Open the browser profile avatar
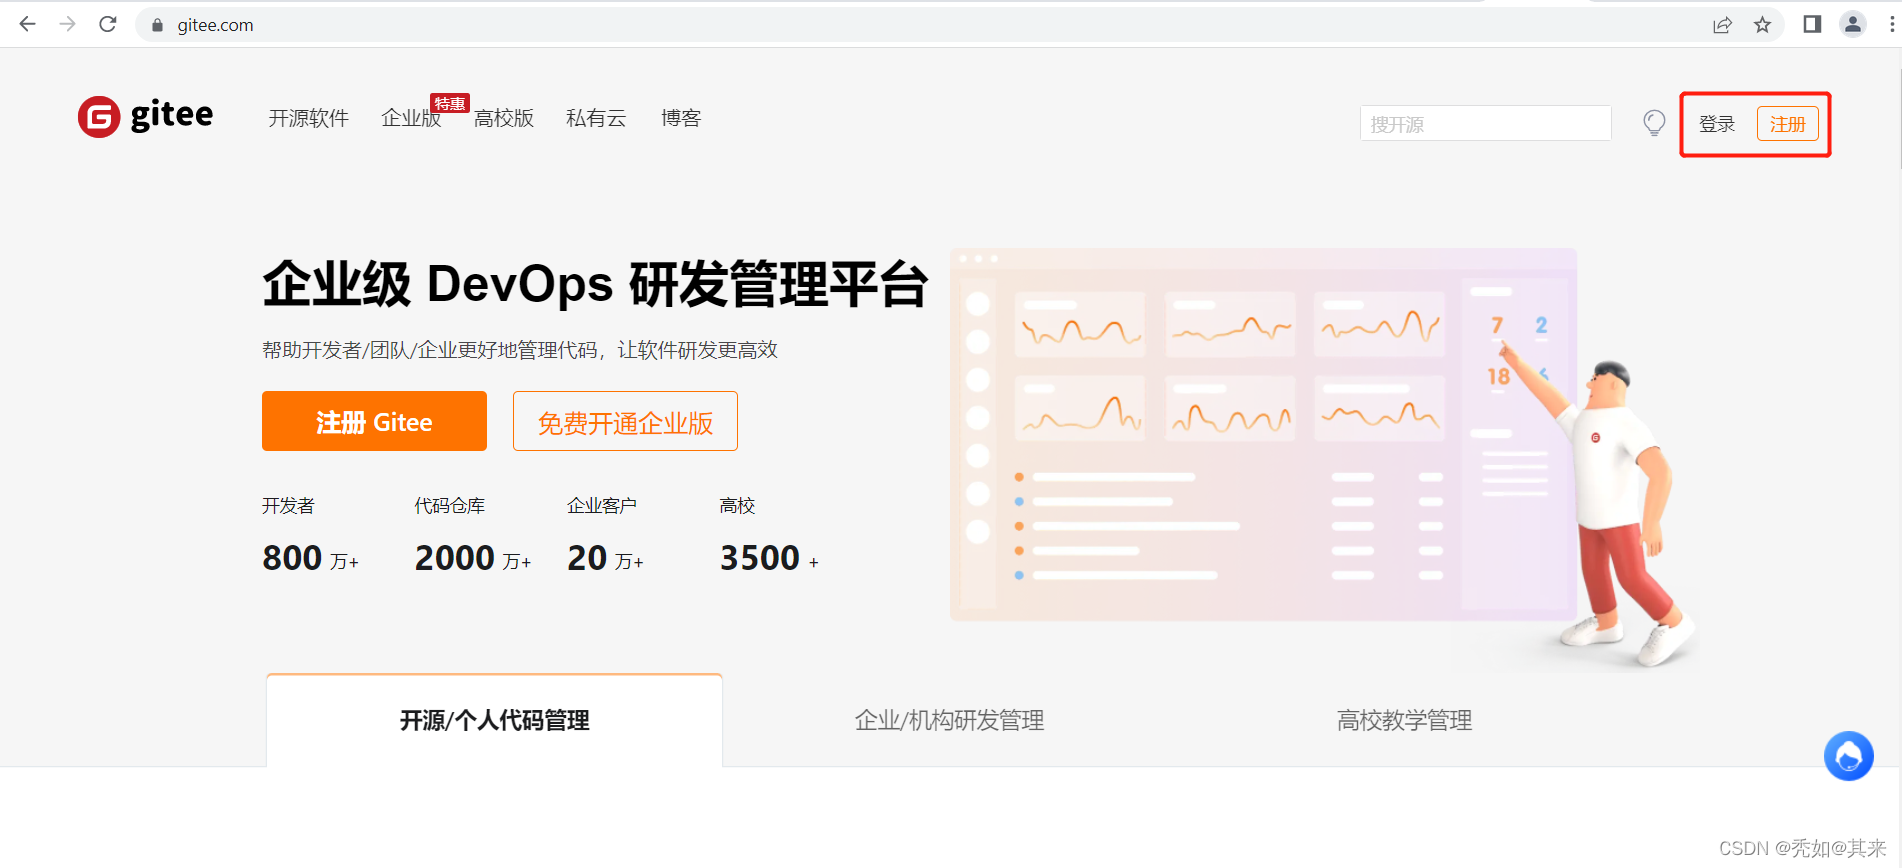The image size is (1902, 868). pyautogui.click(x=1853, y=24)
